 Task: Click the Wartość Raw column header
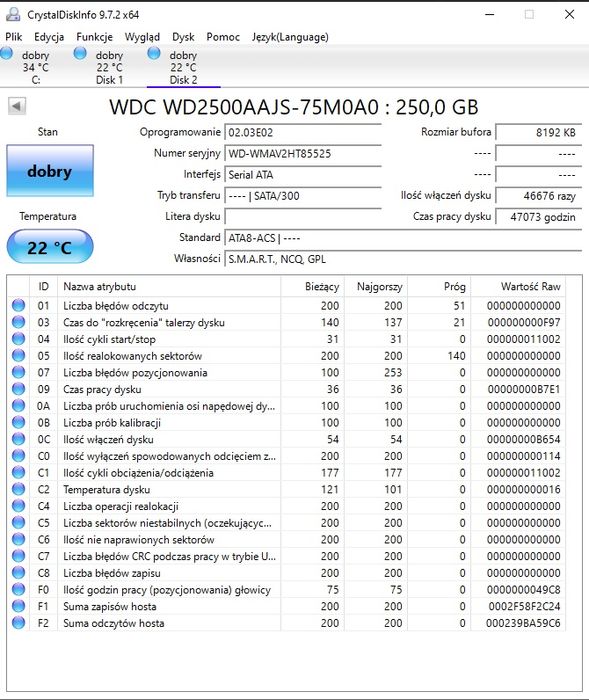pyautogui.click(x=518, y=286)
